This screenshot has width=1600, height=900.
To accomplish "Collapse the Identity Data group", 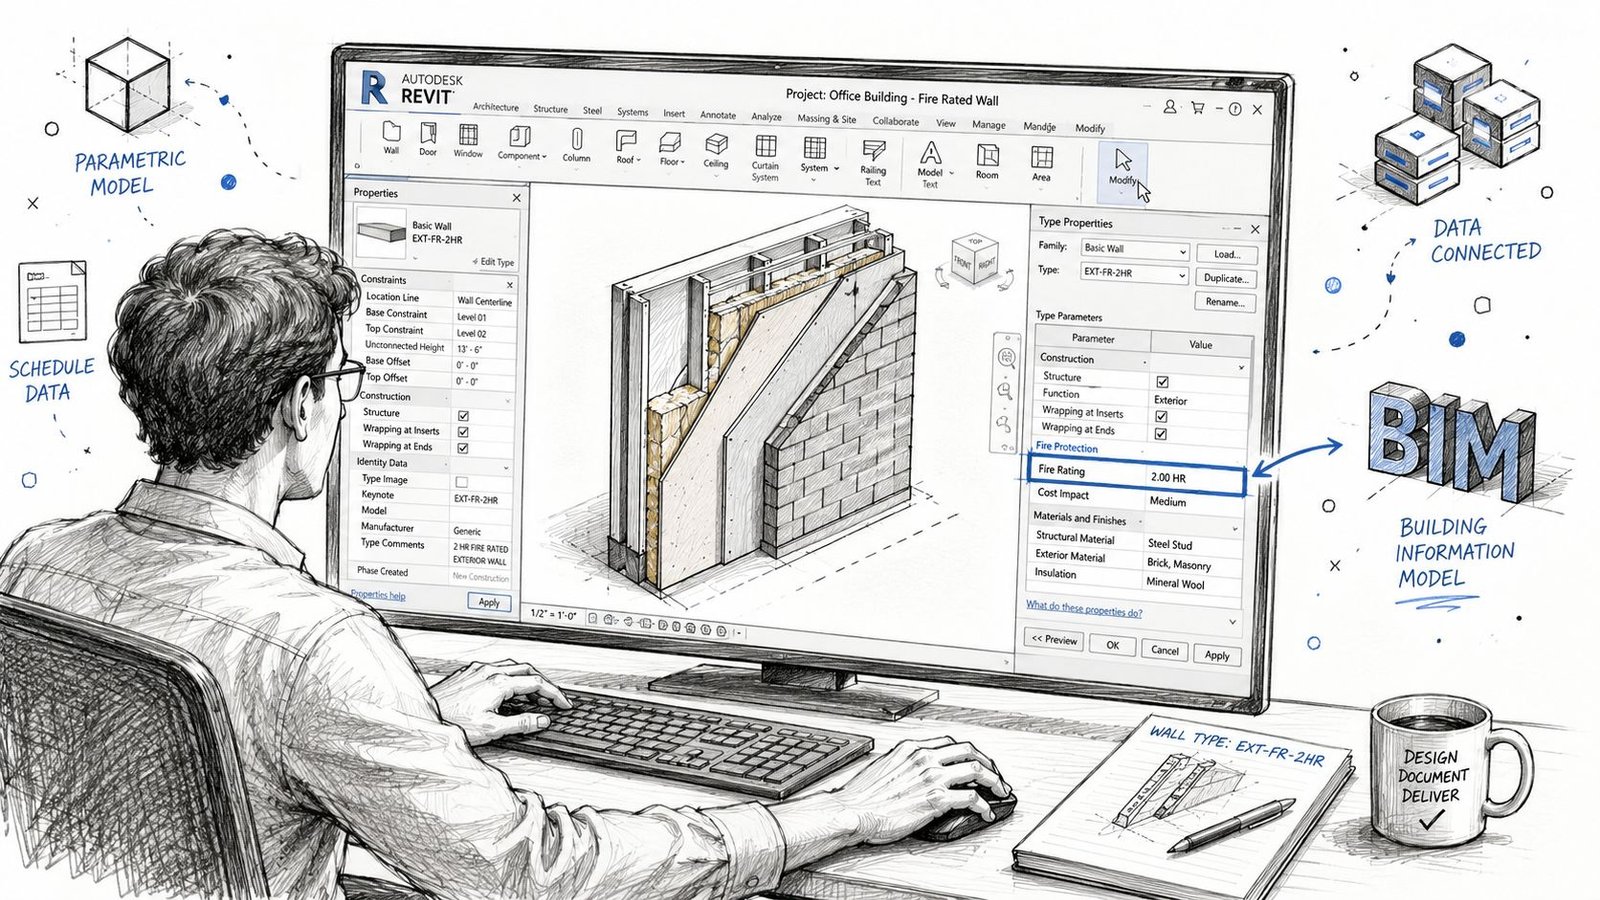I will (506, 468).
